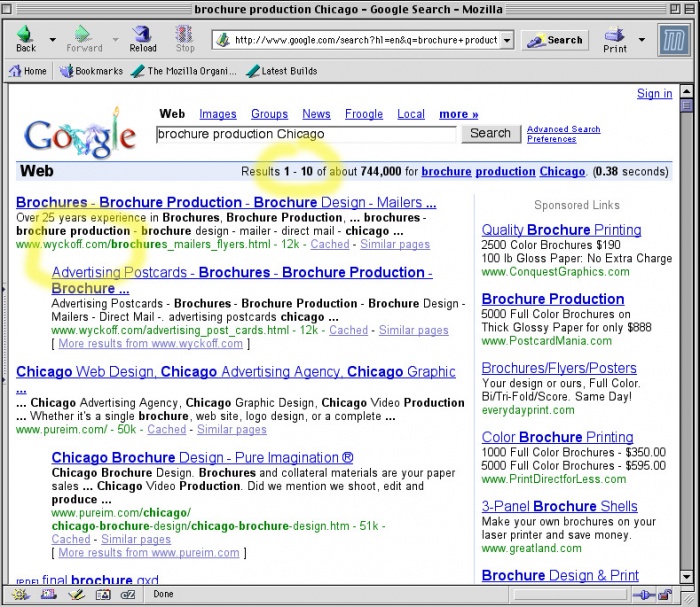Open Chicago Brochure Design - Pure Imagination
This screenshot has height=607, width=700.
coord(202,457)
